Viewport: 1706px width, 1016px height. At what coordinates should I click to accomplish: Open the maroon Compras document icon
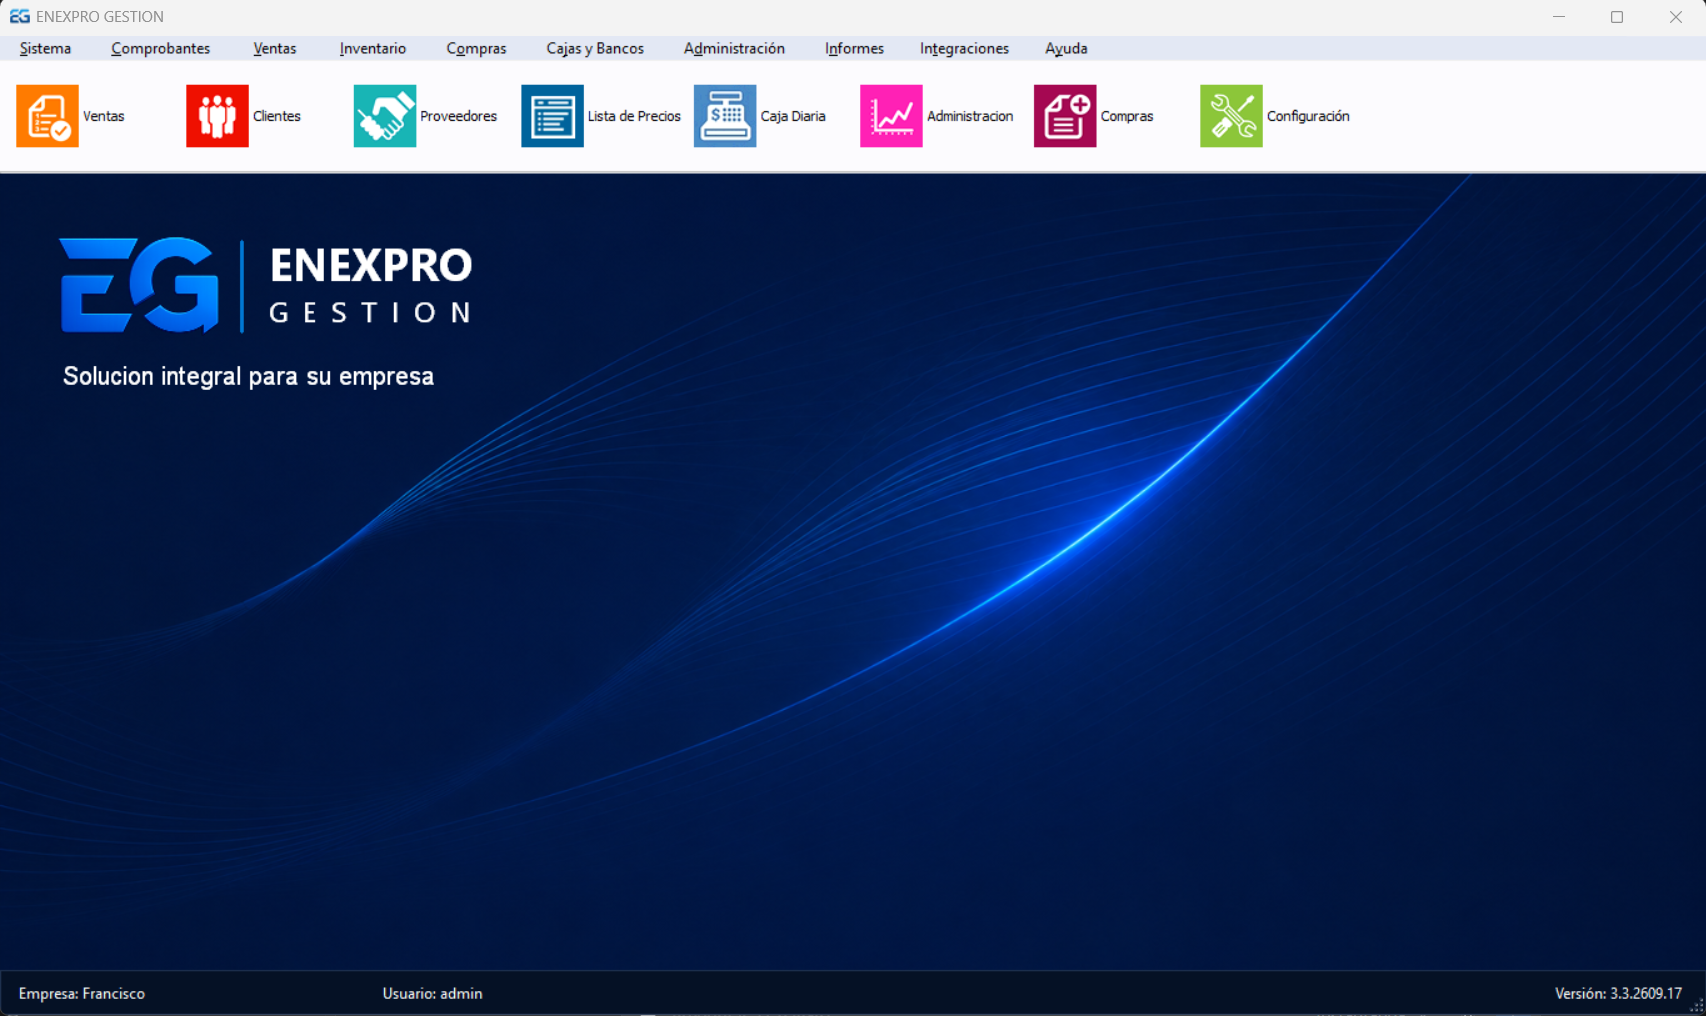pyautogui.click(x=1065, y=116)
